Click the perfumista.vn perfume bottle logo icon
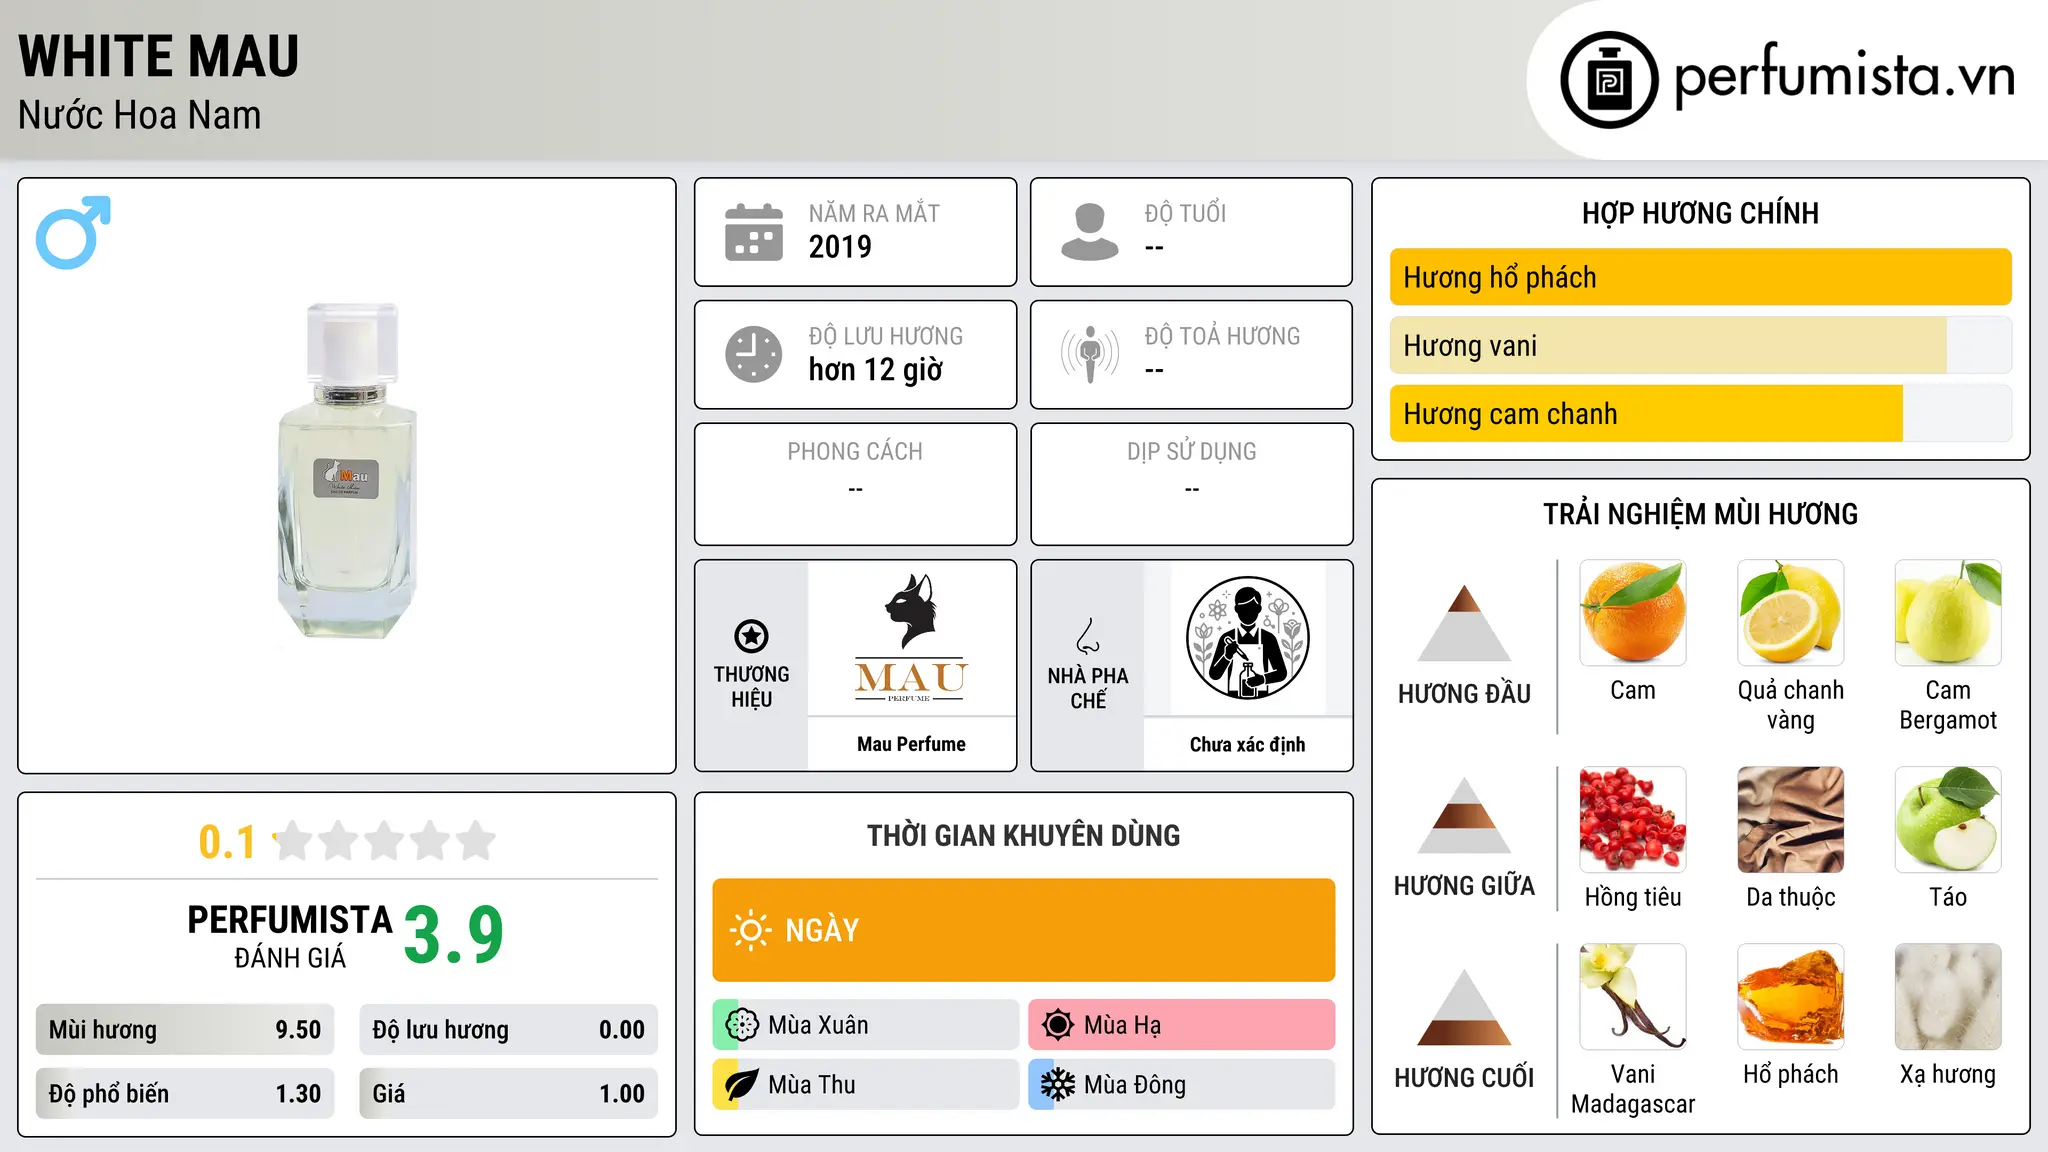Viewport: 2048px width, 1152px height. tap(1609, 80)
